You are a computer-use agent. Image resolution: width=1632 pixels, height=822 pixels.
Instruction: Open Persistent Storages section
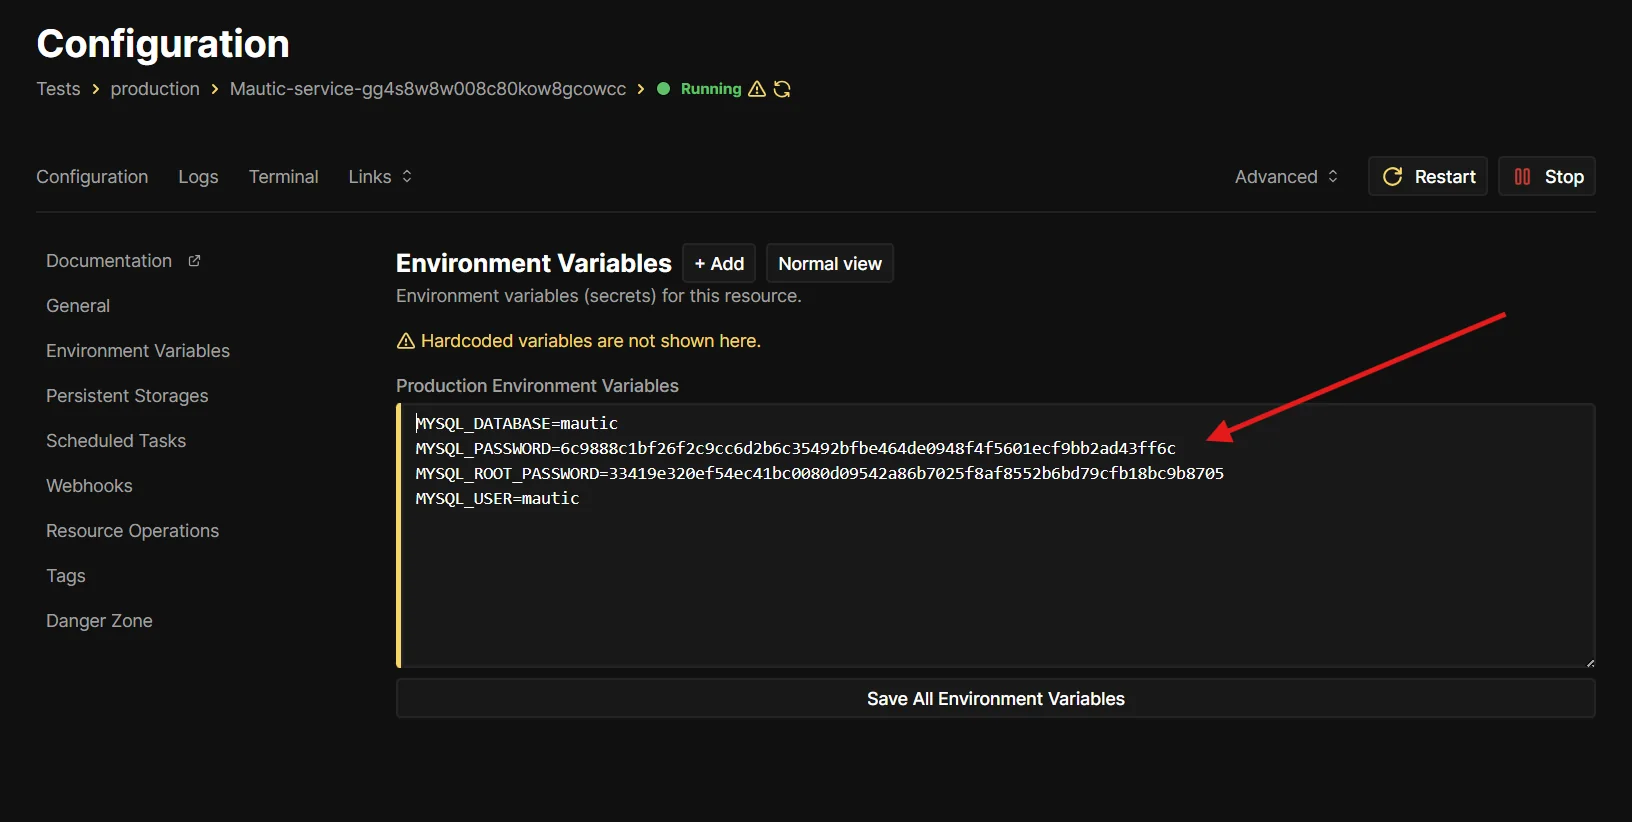click(127, 396)
